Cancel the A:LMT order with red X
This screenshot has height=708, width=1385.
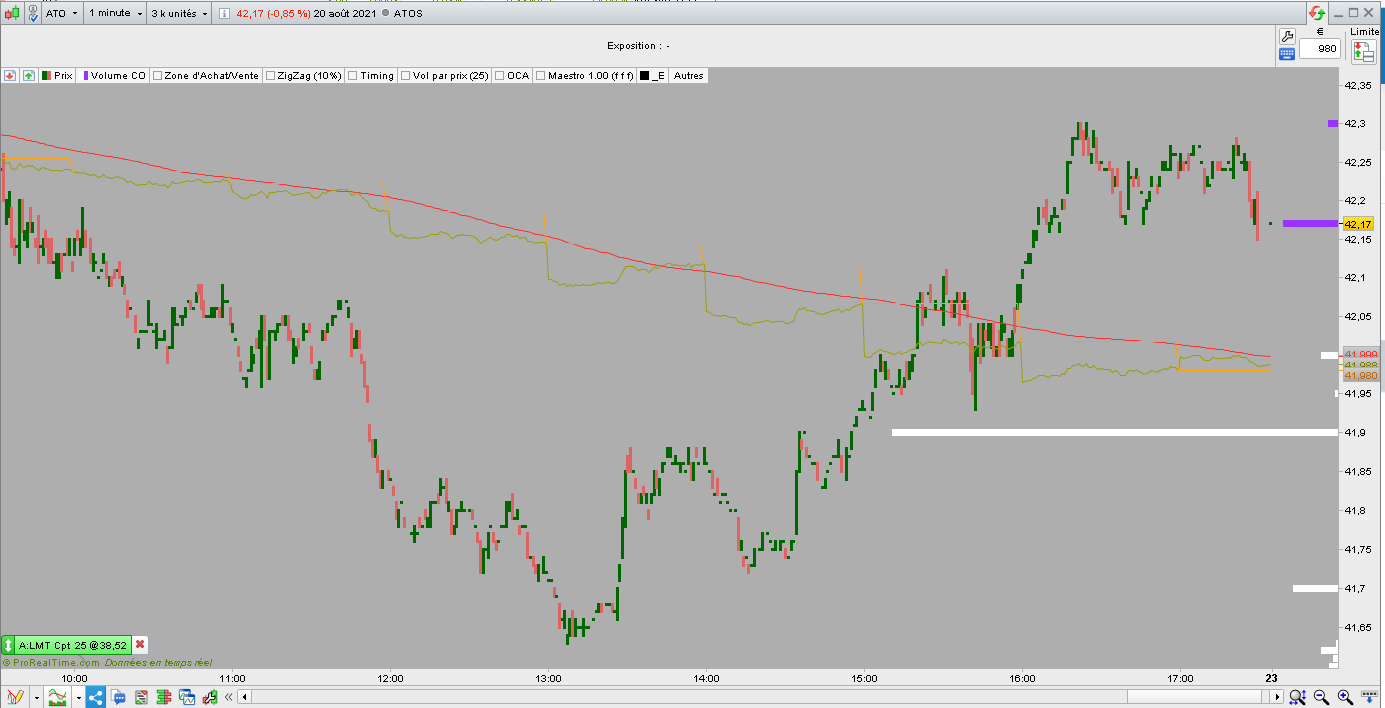[140, 645]
